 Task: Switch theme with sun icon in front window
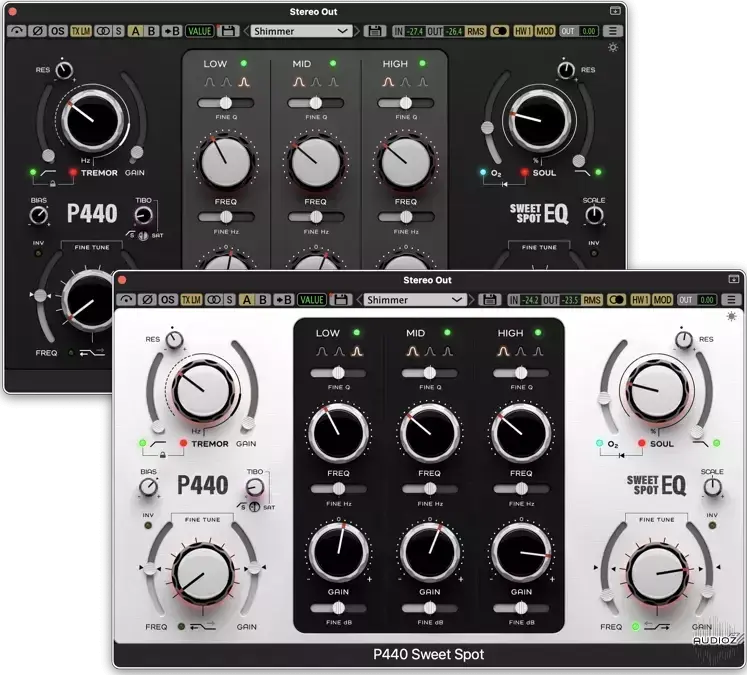[x=731, y=316]
